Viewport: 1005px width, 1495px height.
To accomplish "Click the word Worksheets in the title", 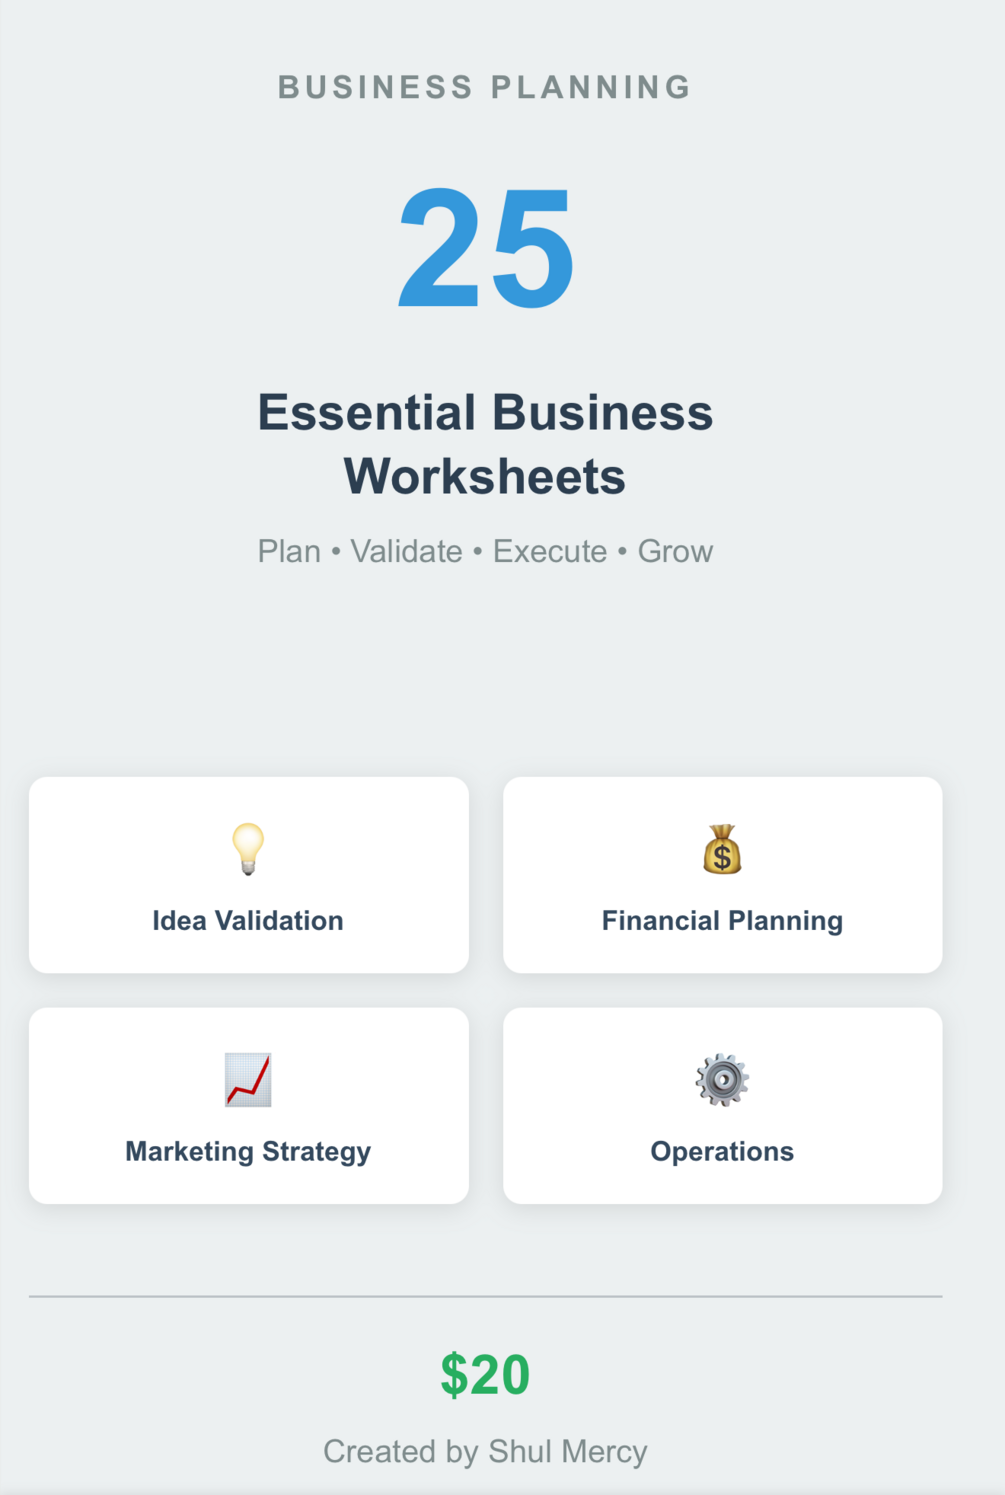I will pos(485,477).
